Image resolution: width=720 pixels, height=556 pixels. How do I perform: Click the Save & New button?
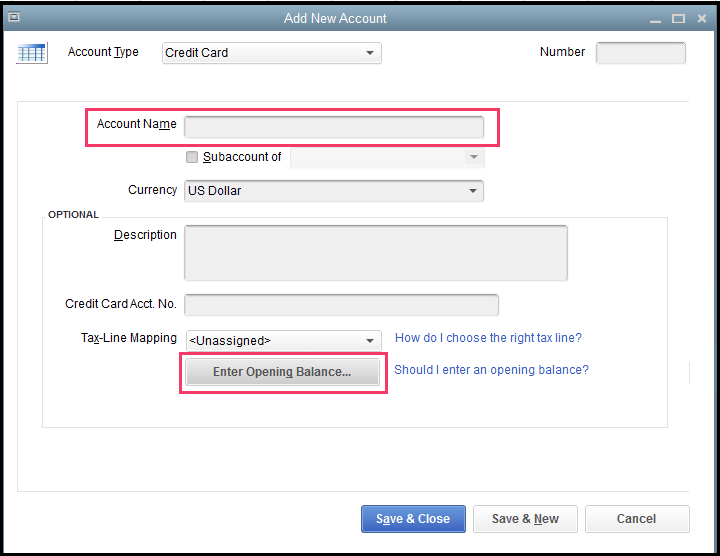click(525, 519)
